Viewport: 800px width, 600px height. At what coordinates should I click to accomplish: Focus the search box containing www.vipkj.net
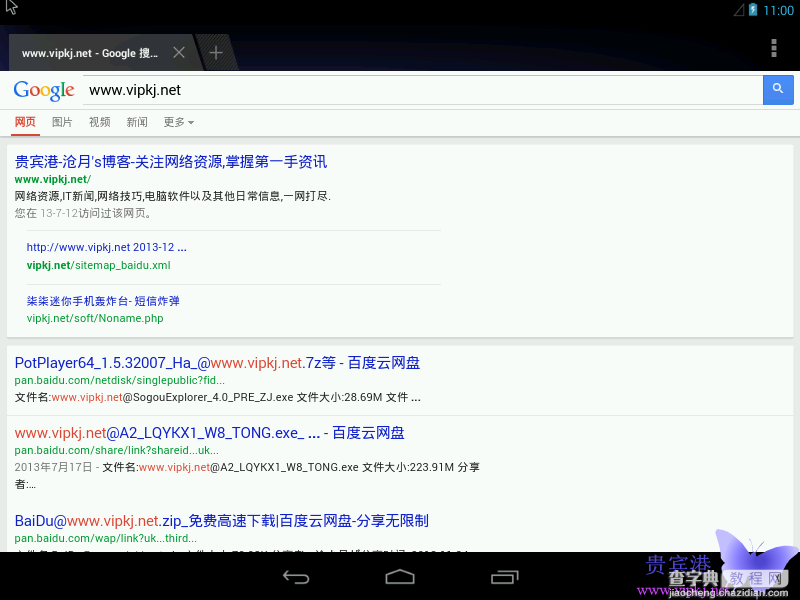pos(422,90)
